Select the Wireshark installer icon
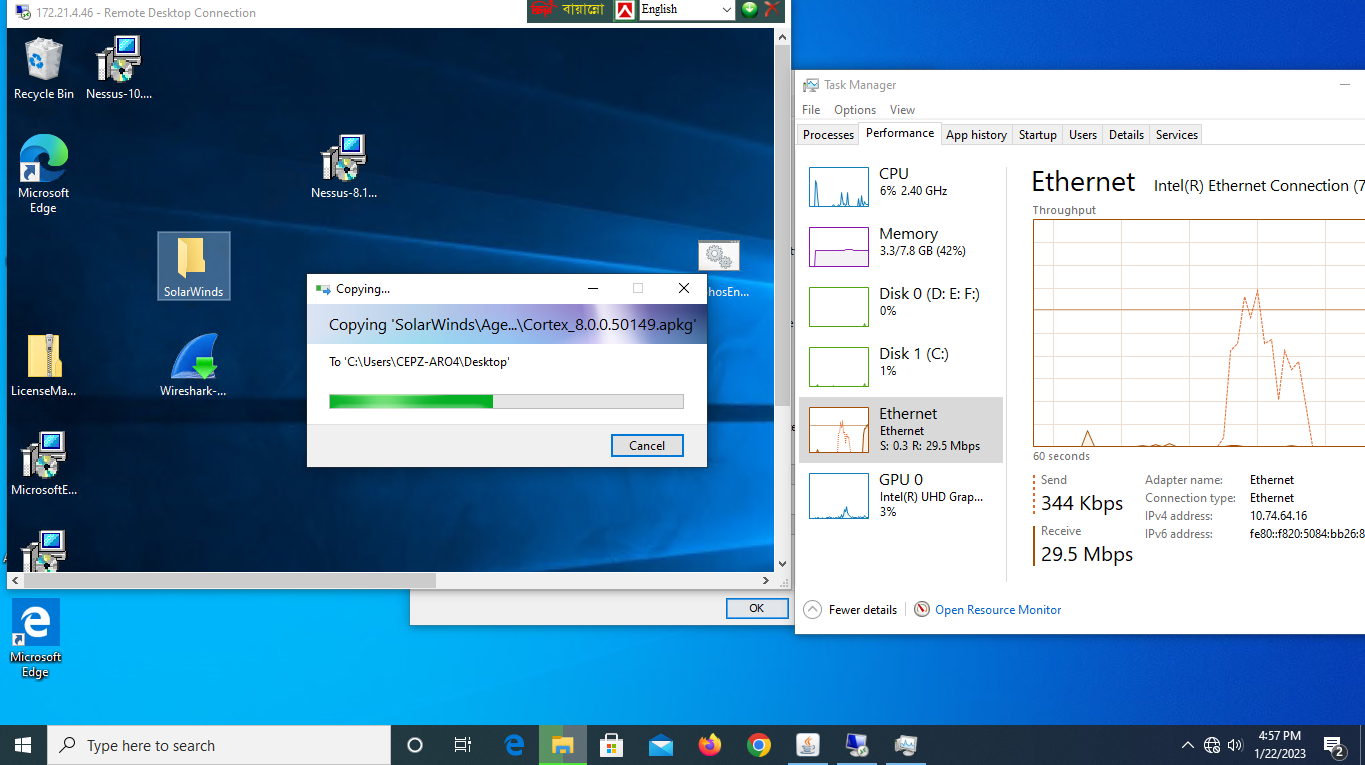The width and height of the screenshot is (1365, 765). pos(194,365)
